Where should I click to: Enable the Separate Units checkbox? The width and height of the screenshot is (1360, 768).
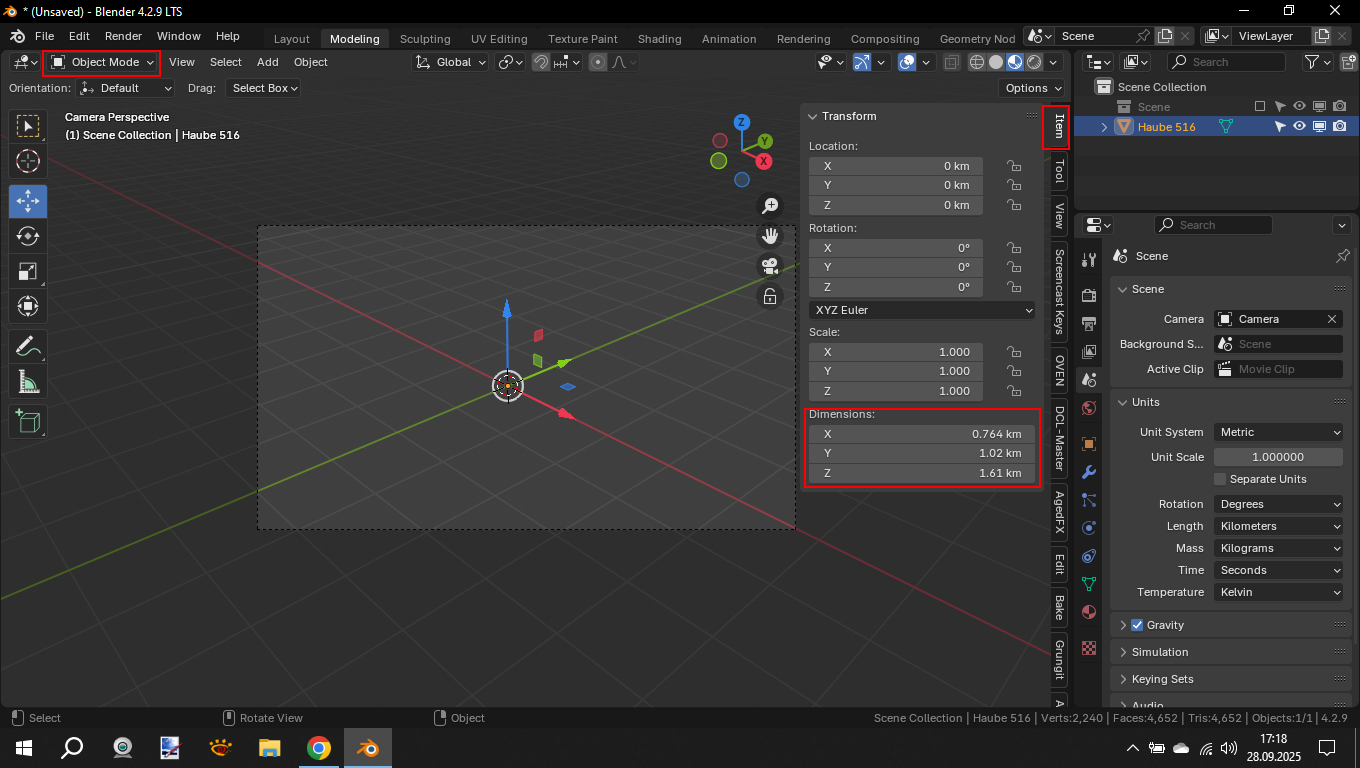(1220, 479)
